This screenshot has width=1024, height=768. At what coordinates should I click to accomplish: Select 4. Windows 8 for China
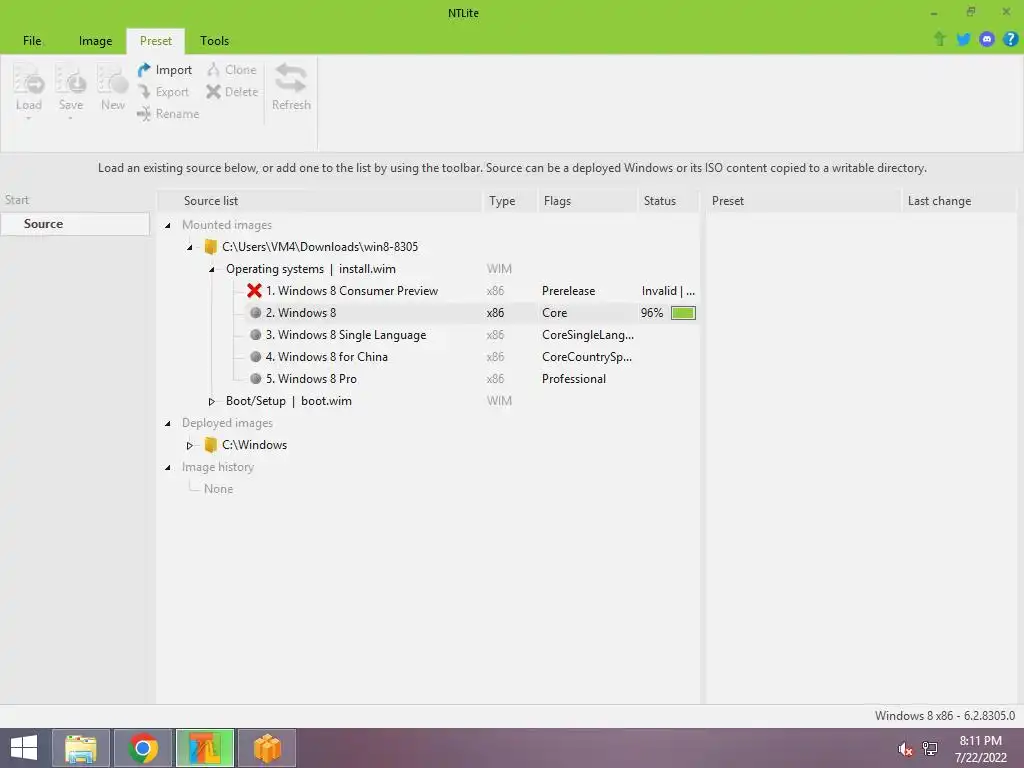pyautogui.click(x=327, y=357)
